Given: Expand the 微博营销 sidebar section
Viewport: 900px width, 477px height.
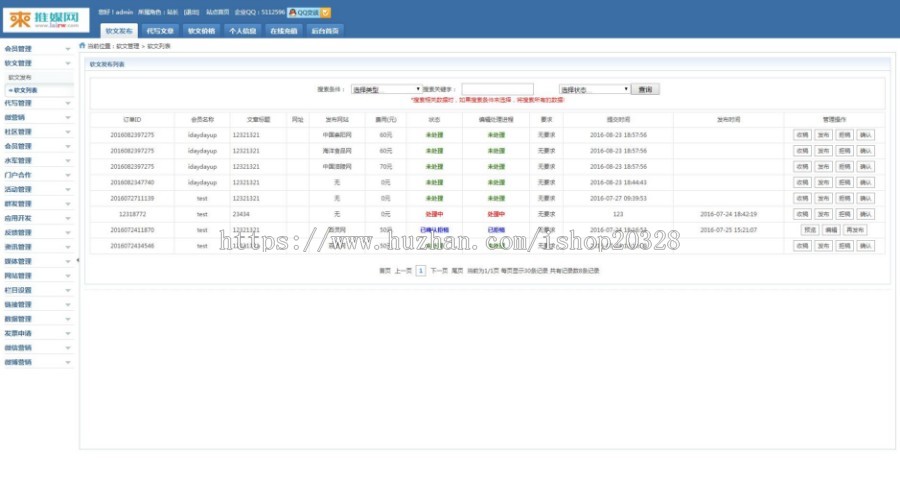Looking at the screenshot, I should click(37, 362).
